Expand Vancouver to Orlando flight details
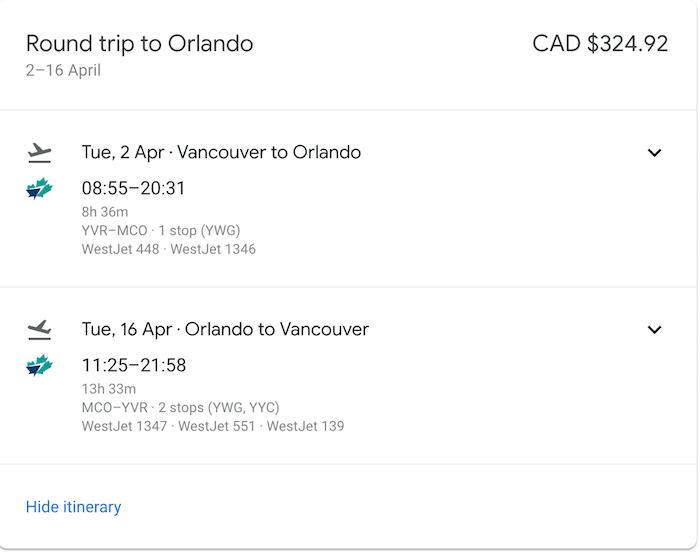 [654, 153]
